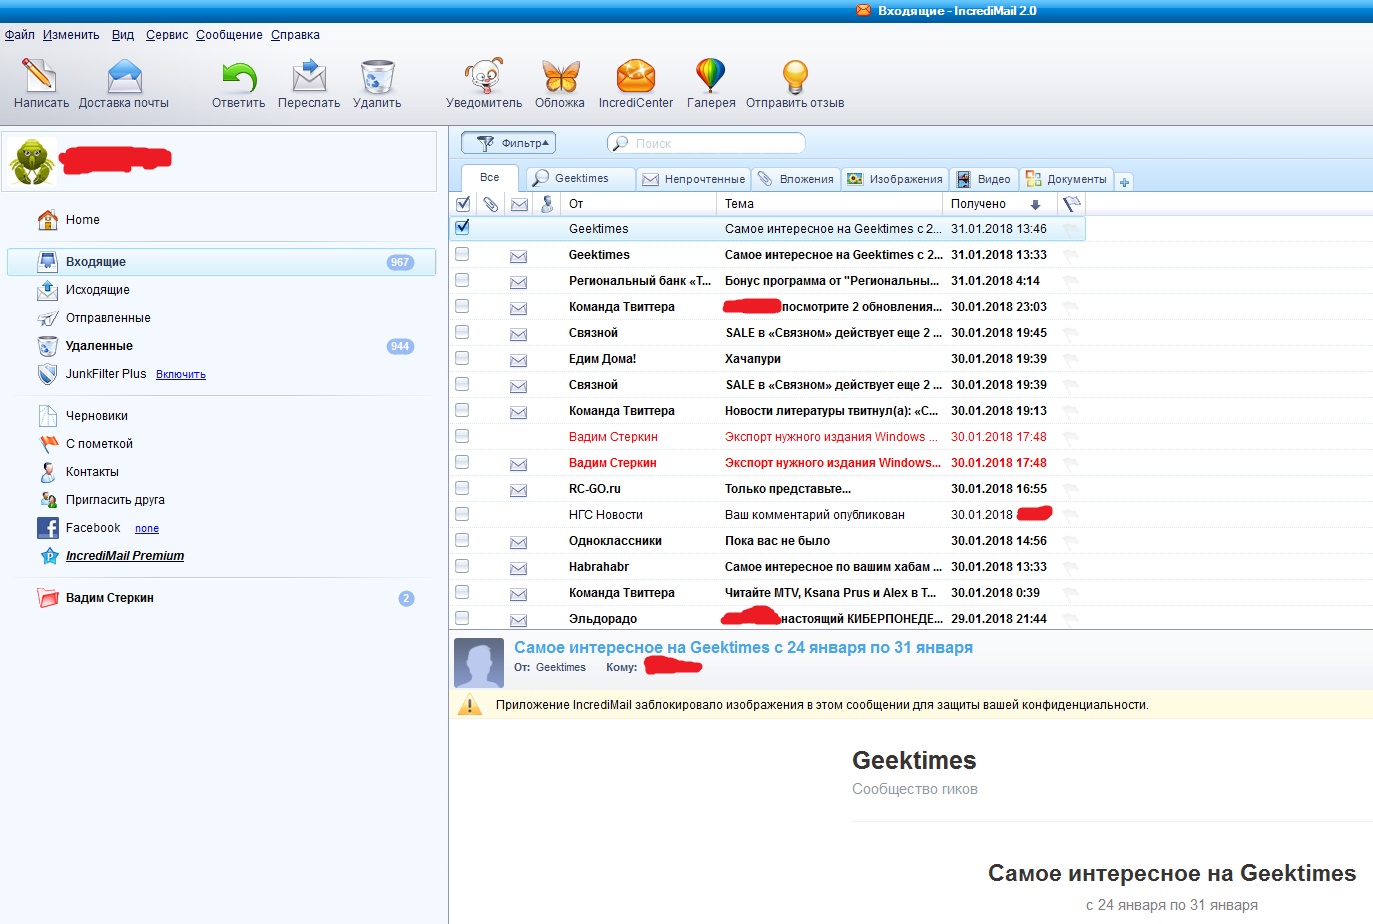Viewport: 1373px width, 924px height.
Task: Open the IncrediMail Premium link
Action: 125,556
